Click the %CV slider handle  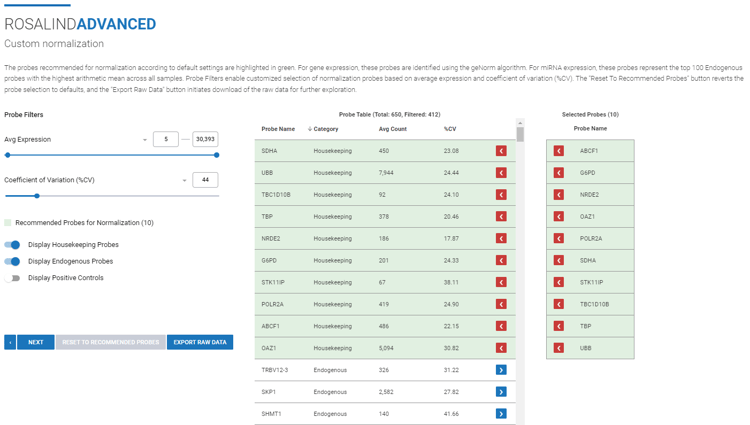[37, 196]
